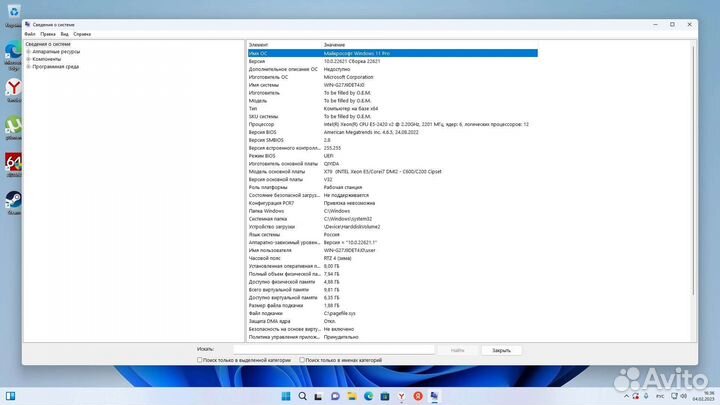Select the 'Версия BIOS' row
The image size is (720, 405).
click(x=392, y=132)
